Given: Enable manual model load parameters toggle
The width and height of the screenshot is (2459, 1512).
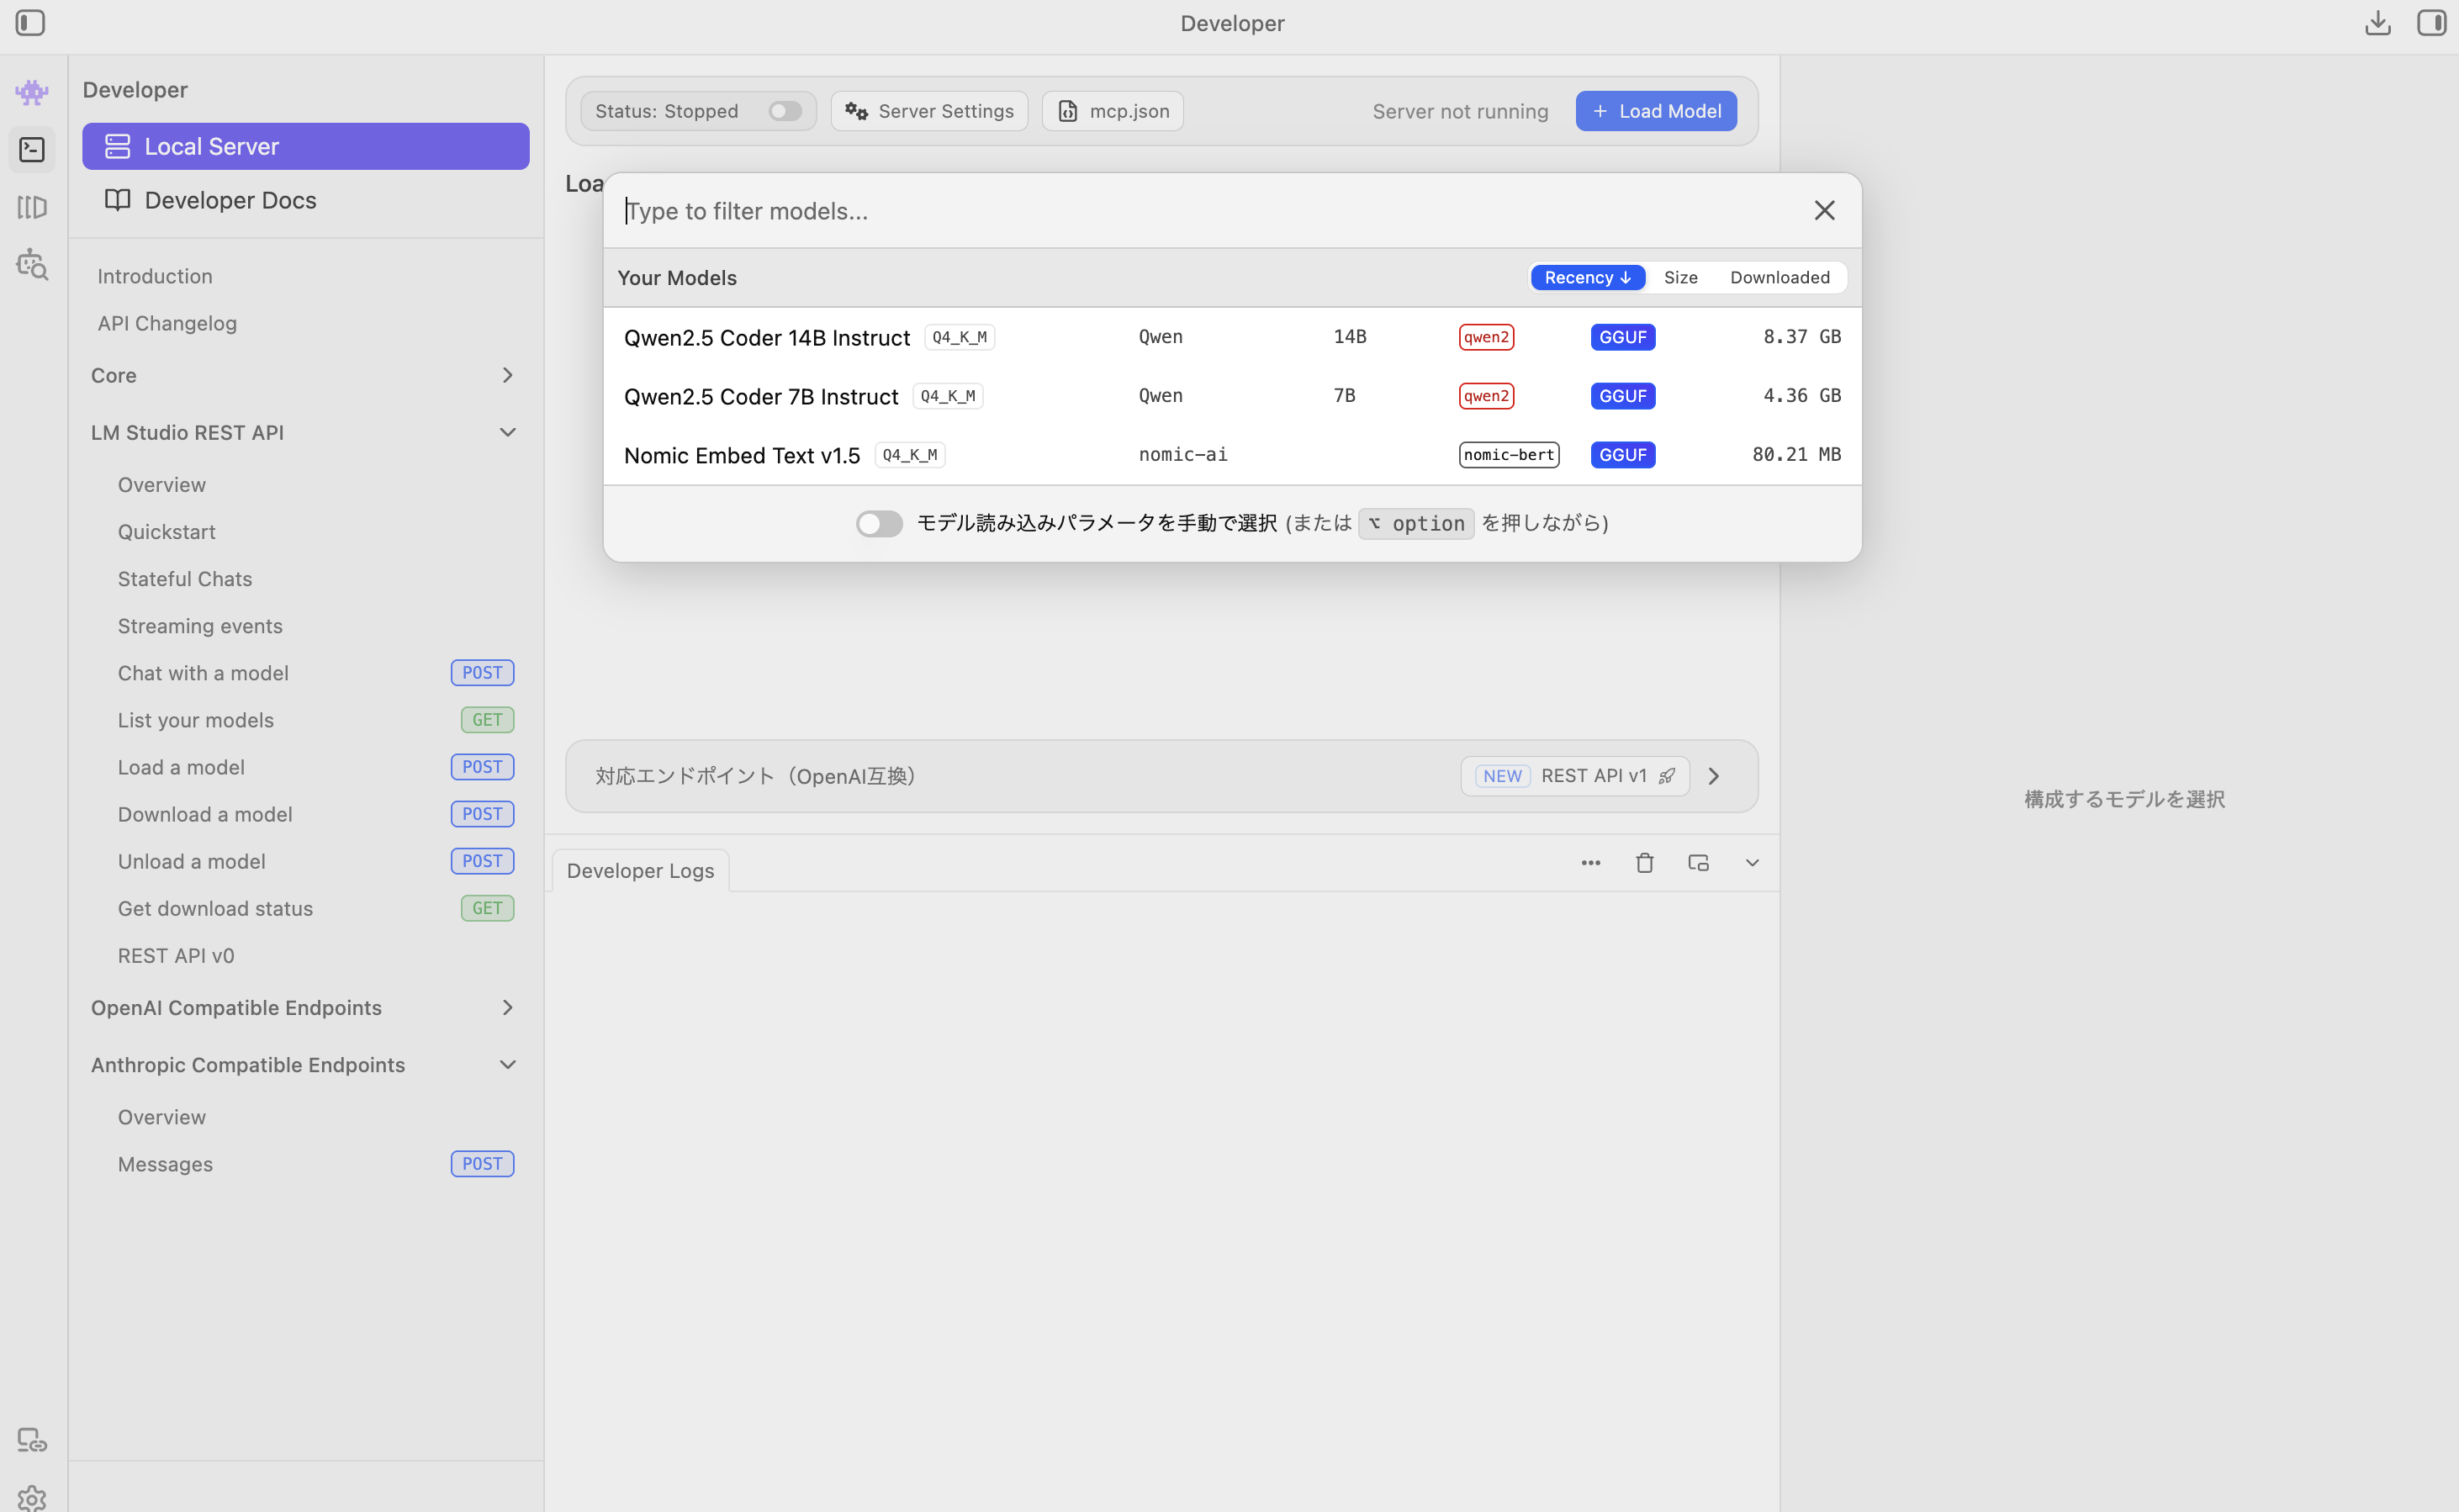Looking at the screenshot, I should coord(878,524).
